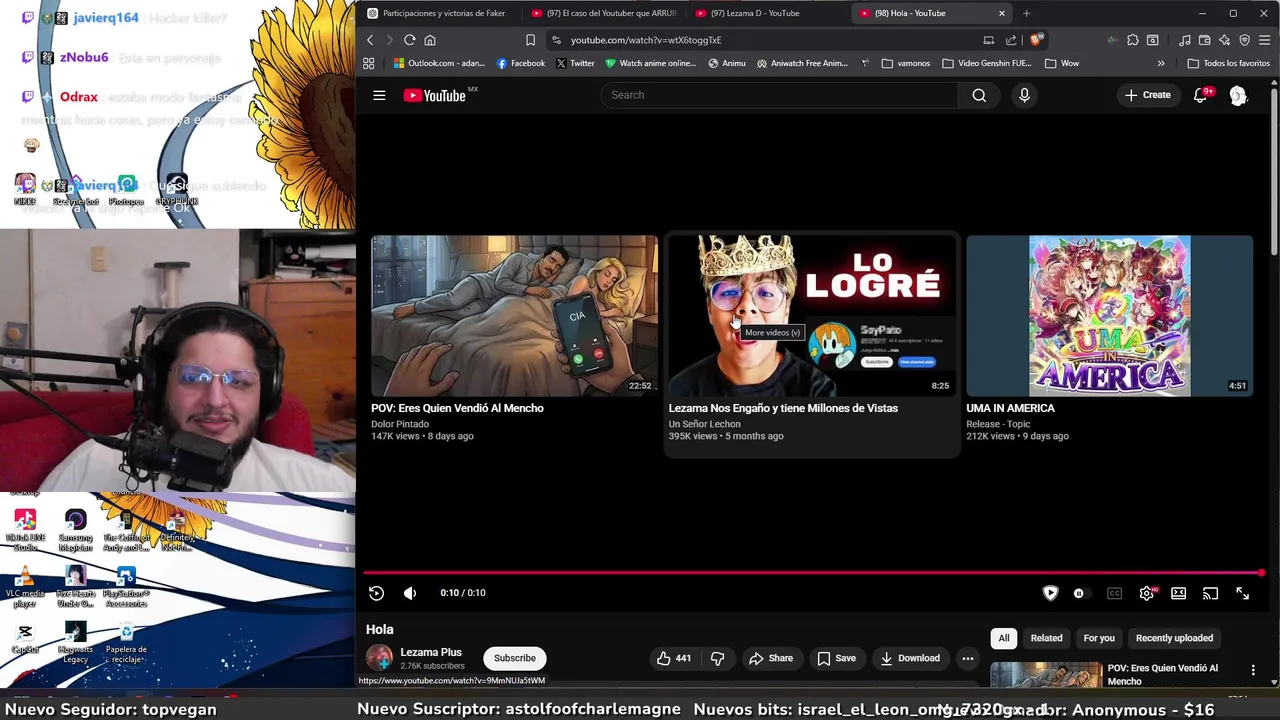Click the red video progress bar
This screenshot has height=720, width=1280.
[814, 573]
